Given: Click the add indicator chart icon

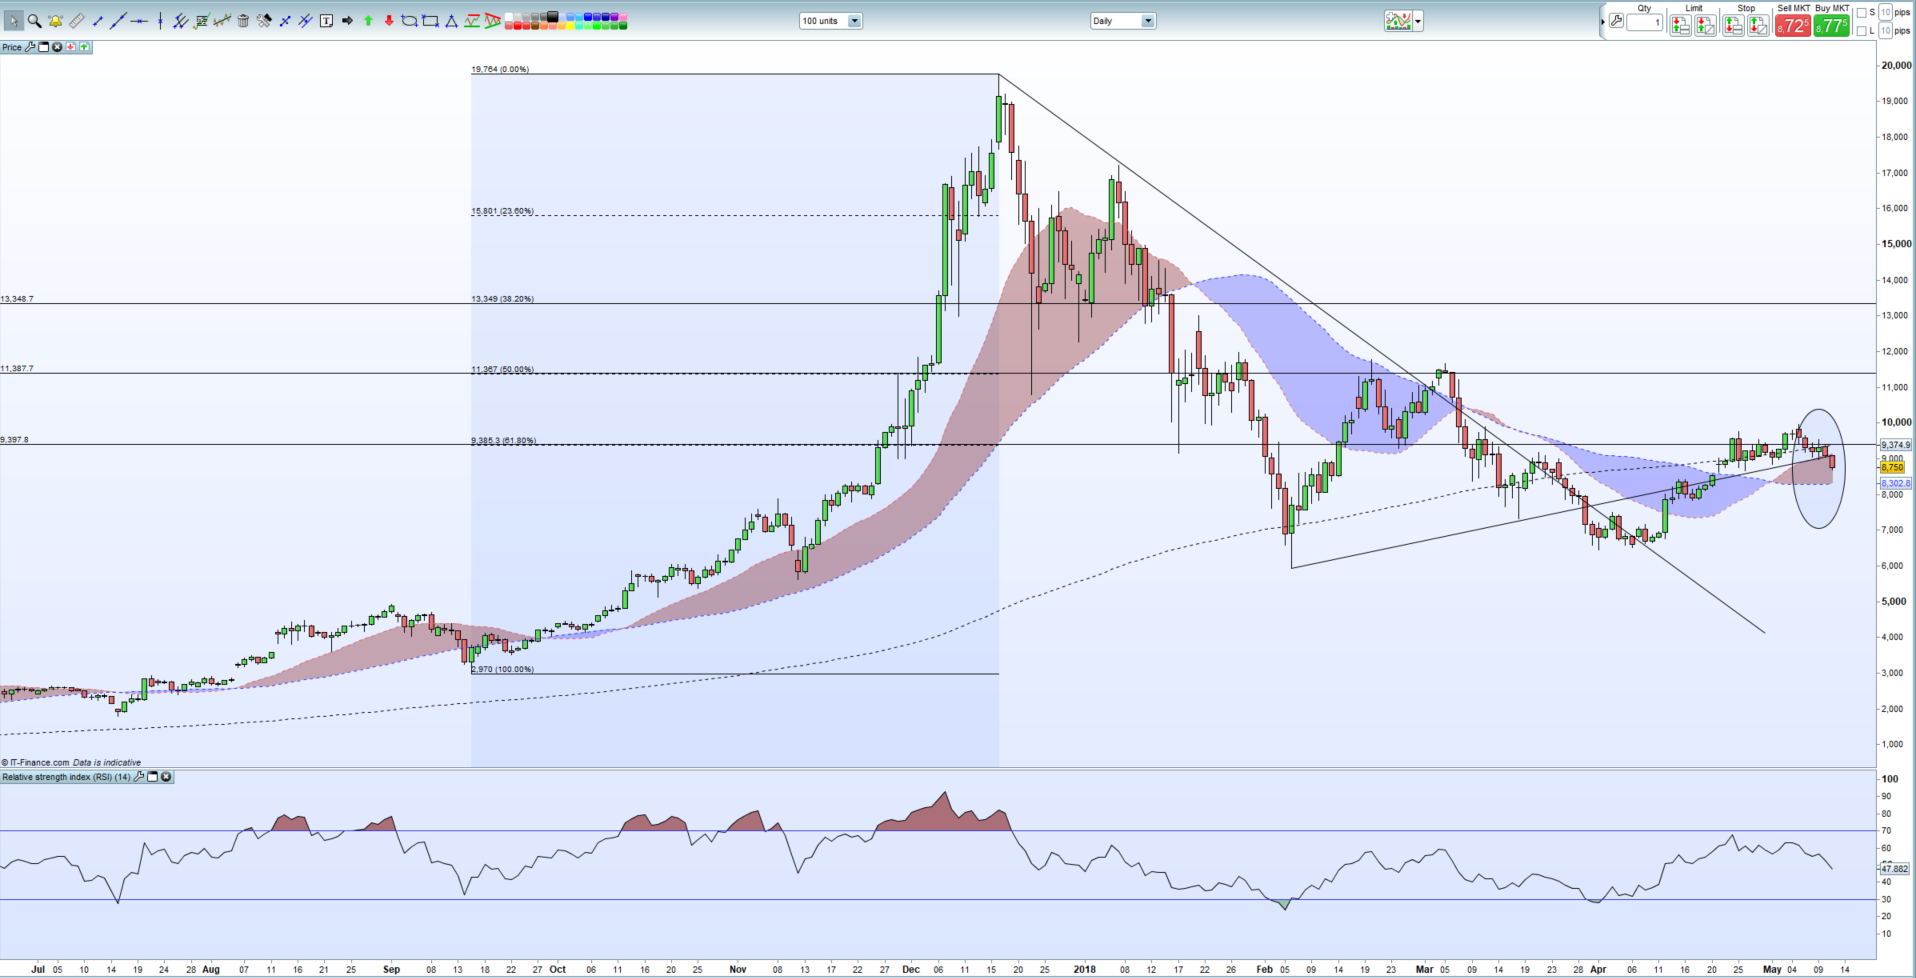Looking at the screenshot, I should coord(1398,21).
